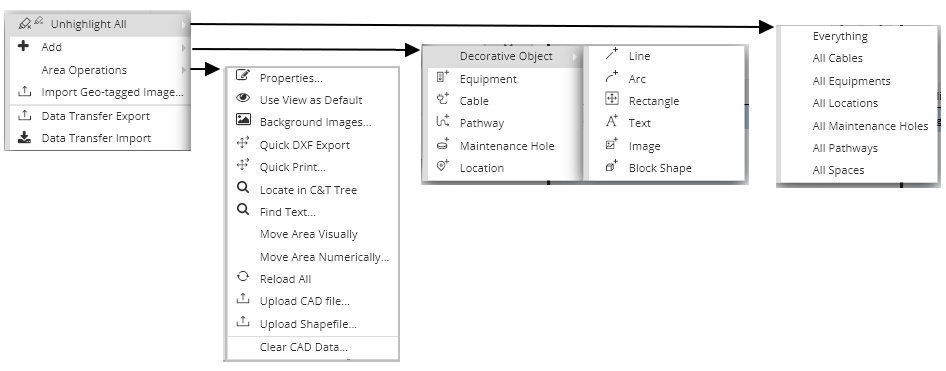Image resolution: width=946 pixels, height=371 pixels.
Task: Expand the Decorative Object submenu arrow
Action: click(575, 57)
